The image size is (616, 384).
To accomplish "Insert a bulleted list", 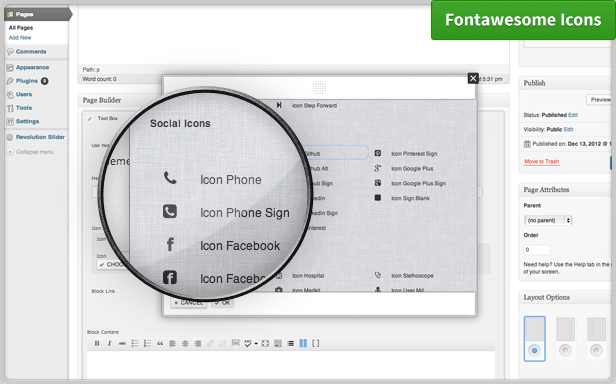I will tap(135, 344).
